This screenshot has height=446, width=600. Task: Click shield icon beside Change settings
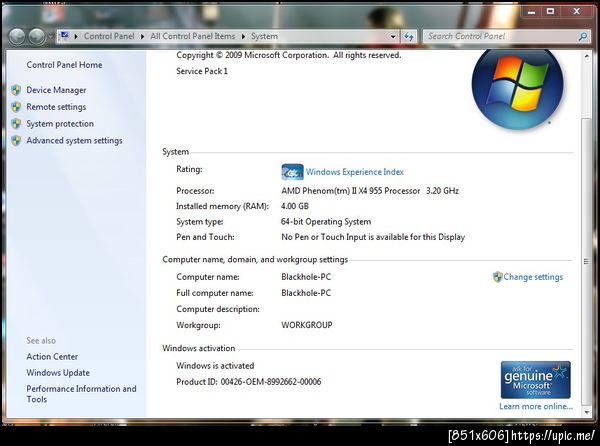click(497, 277)
